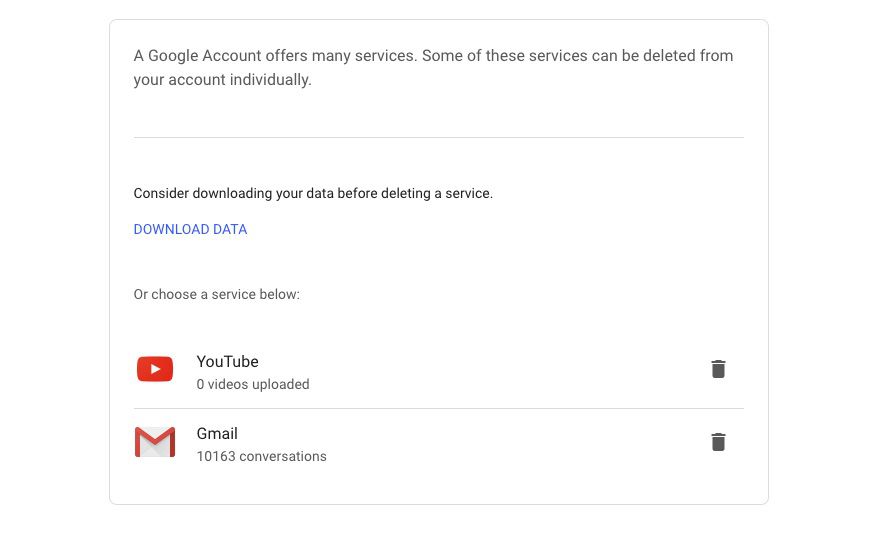Click the white play triangle in the YouTube logo
Screen dimensions: 878x537
[156, 369]
